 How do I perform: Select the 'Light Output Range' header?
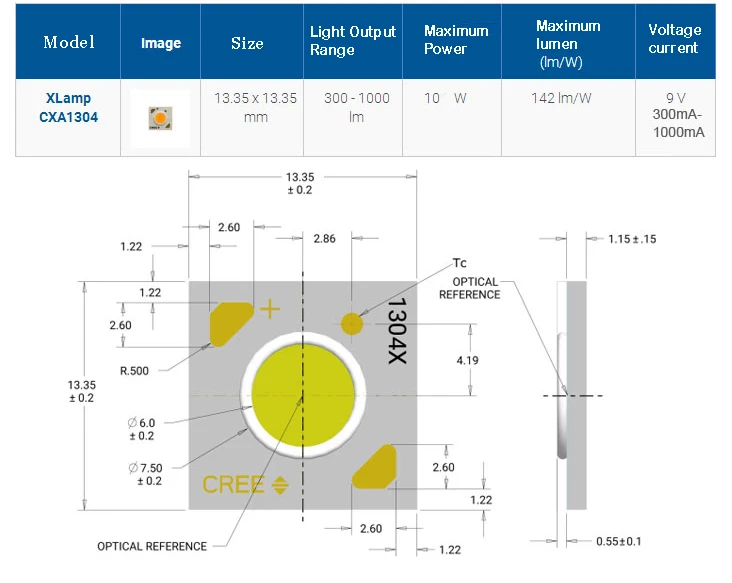coord(352,41)
